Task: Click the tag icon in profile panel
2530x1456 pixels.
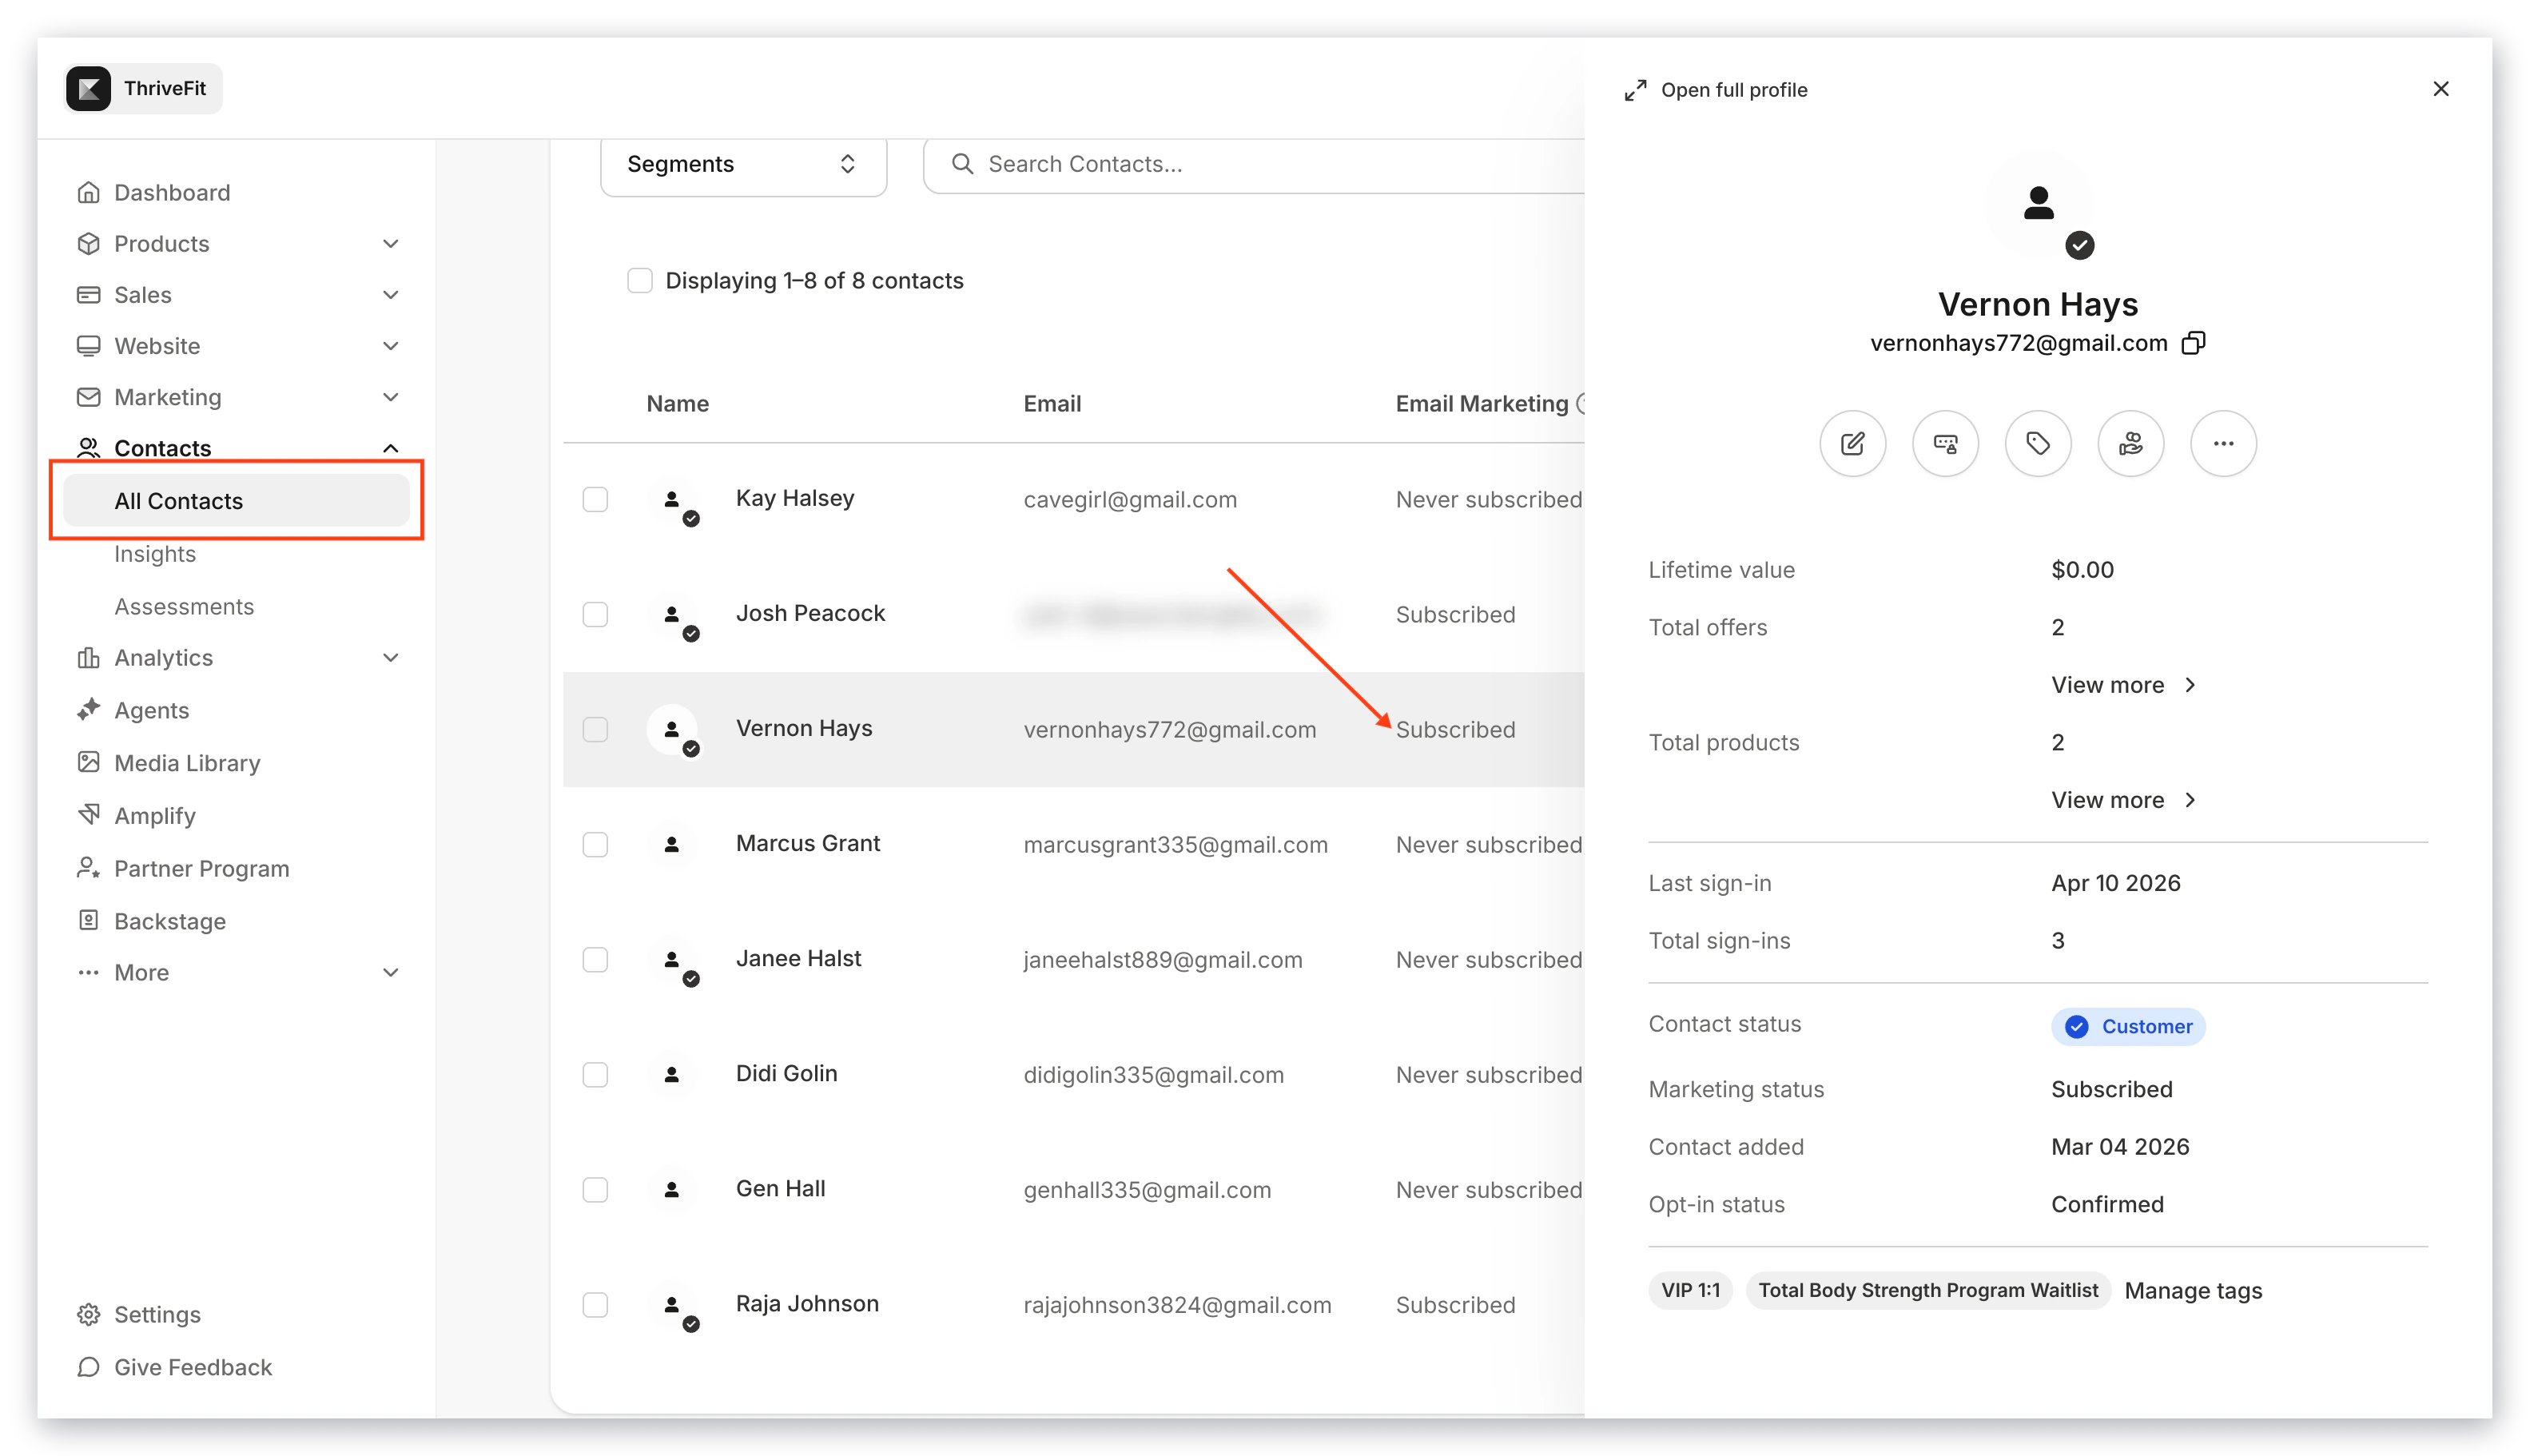Action: click(2037, 443)
